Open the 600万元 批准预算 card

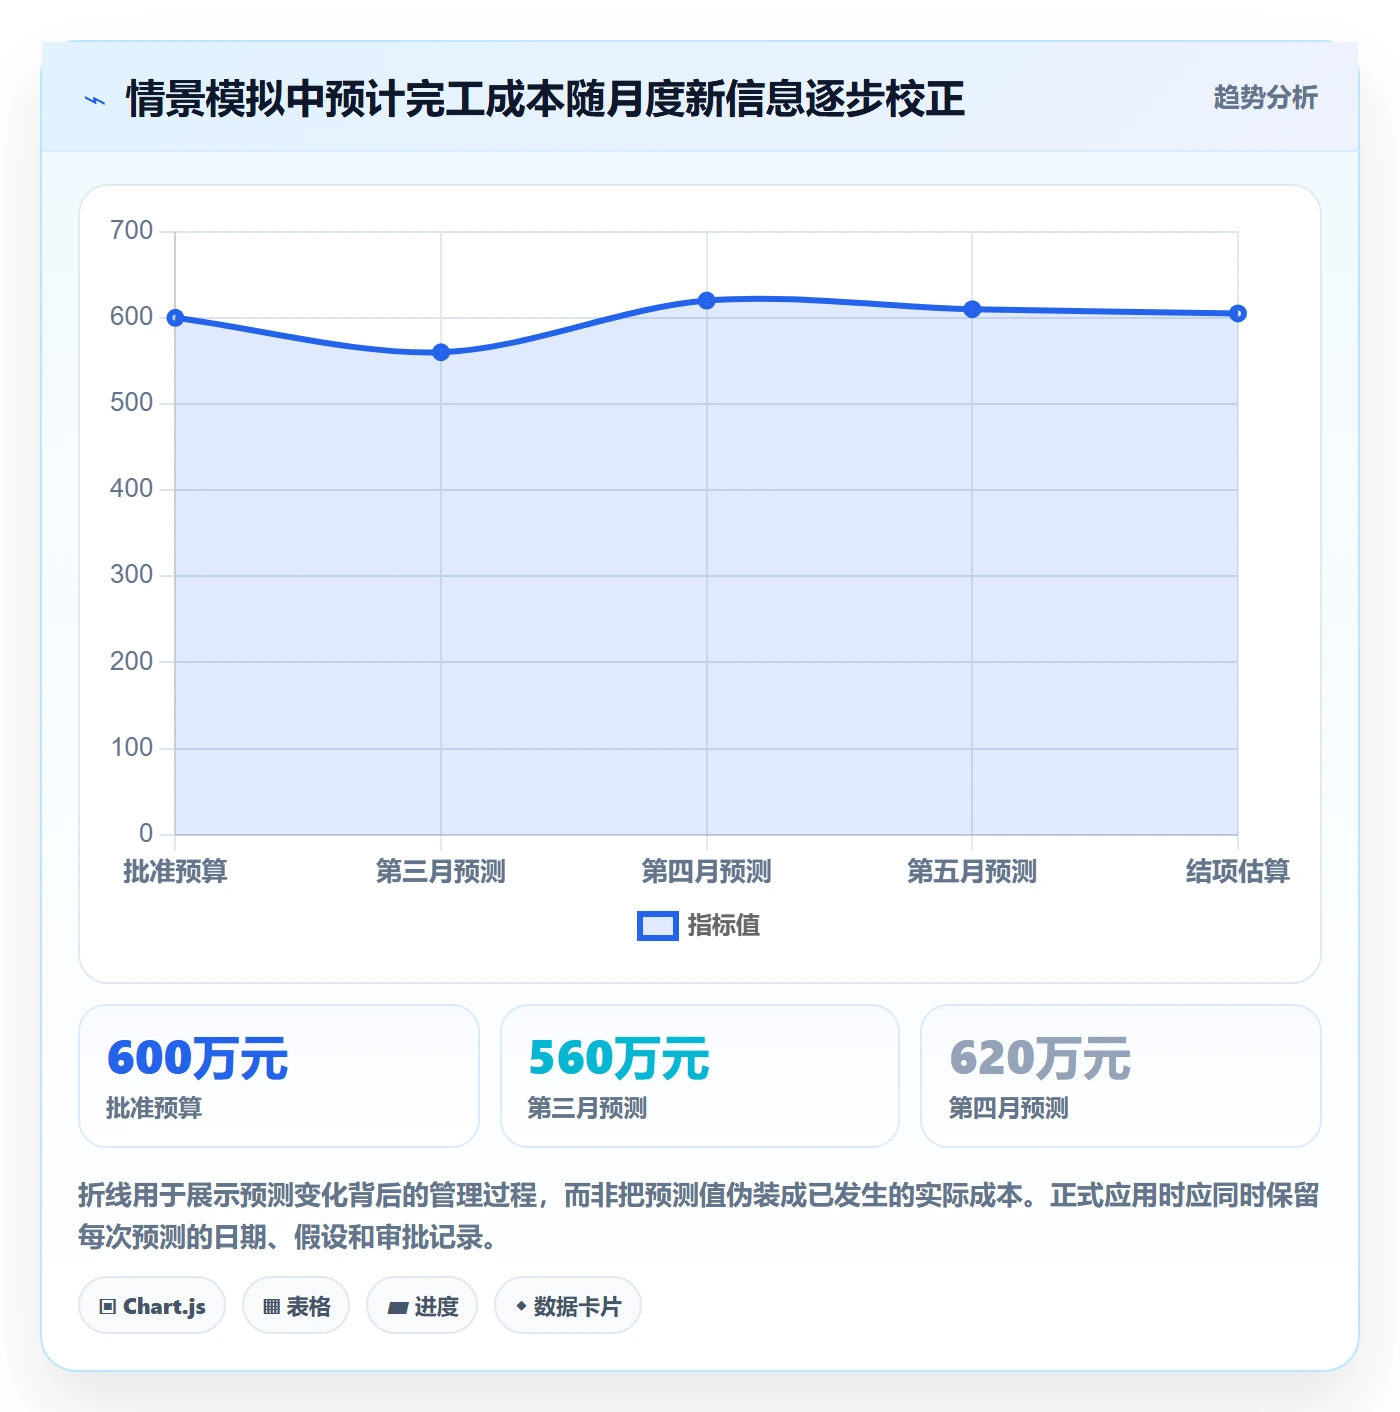coord(279,1076)
